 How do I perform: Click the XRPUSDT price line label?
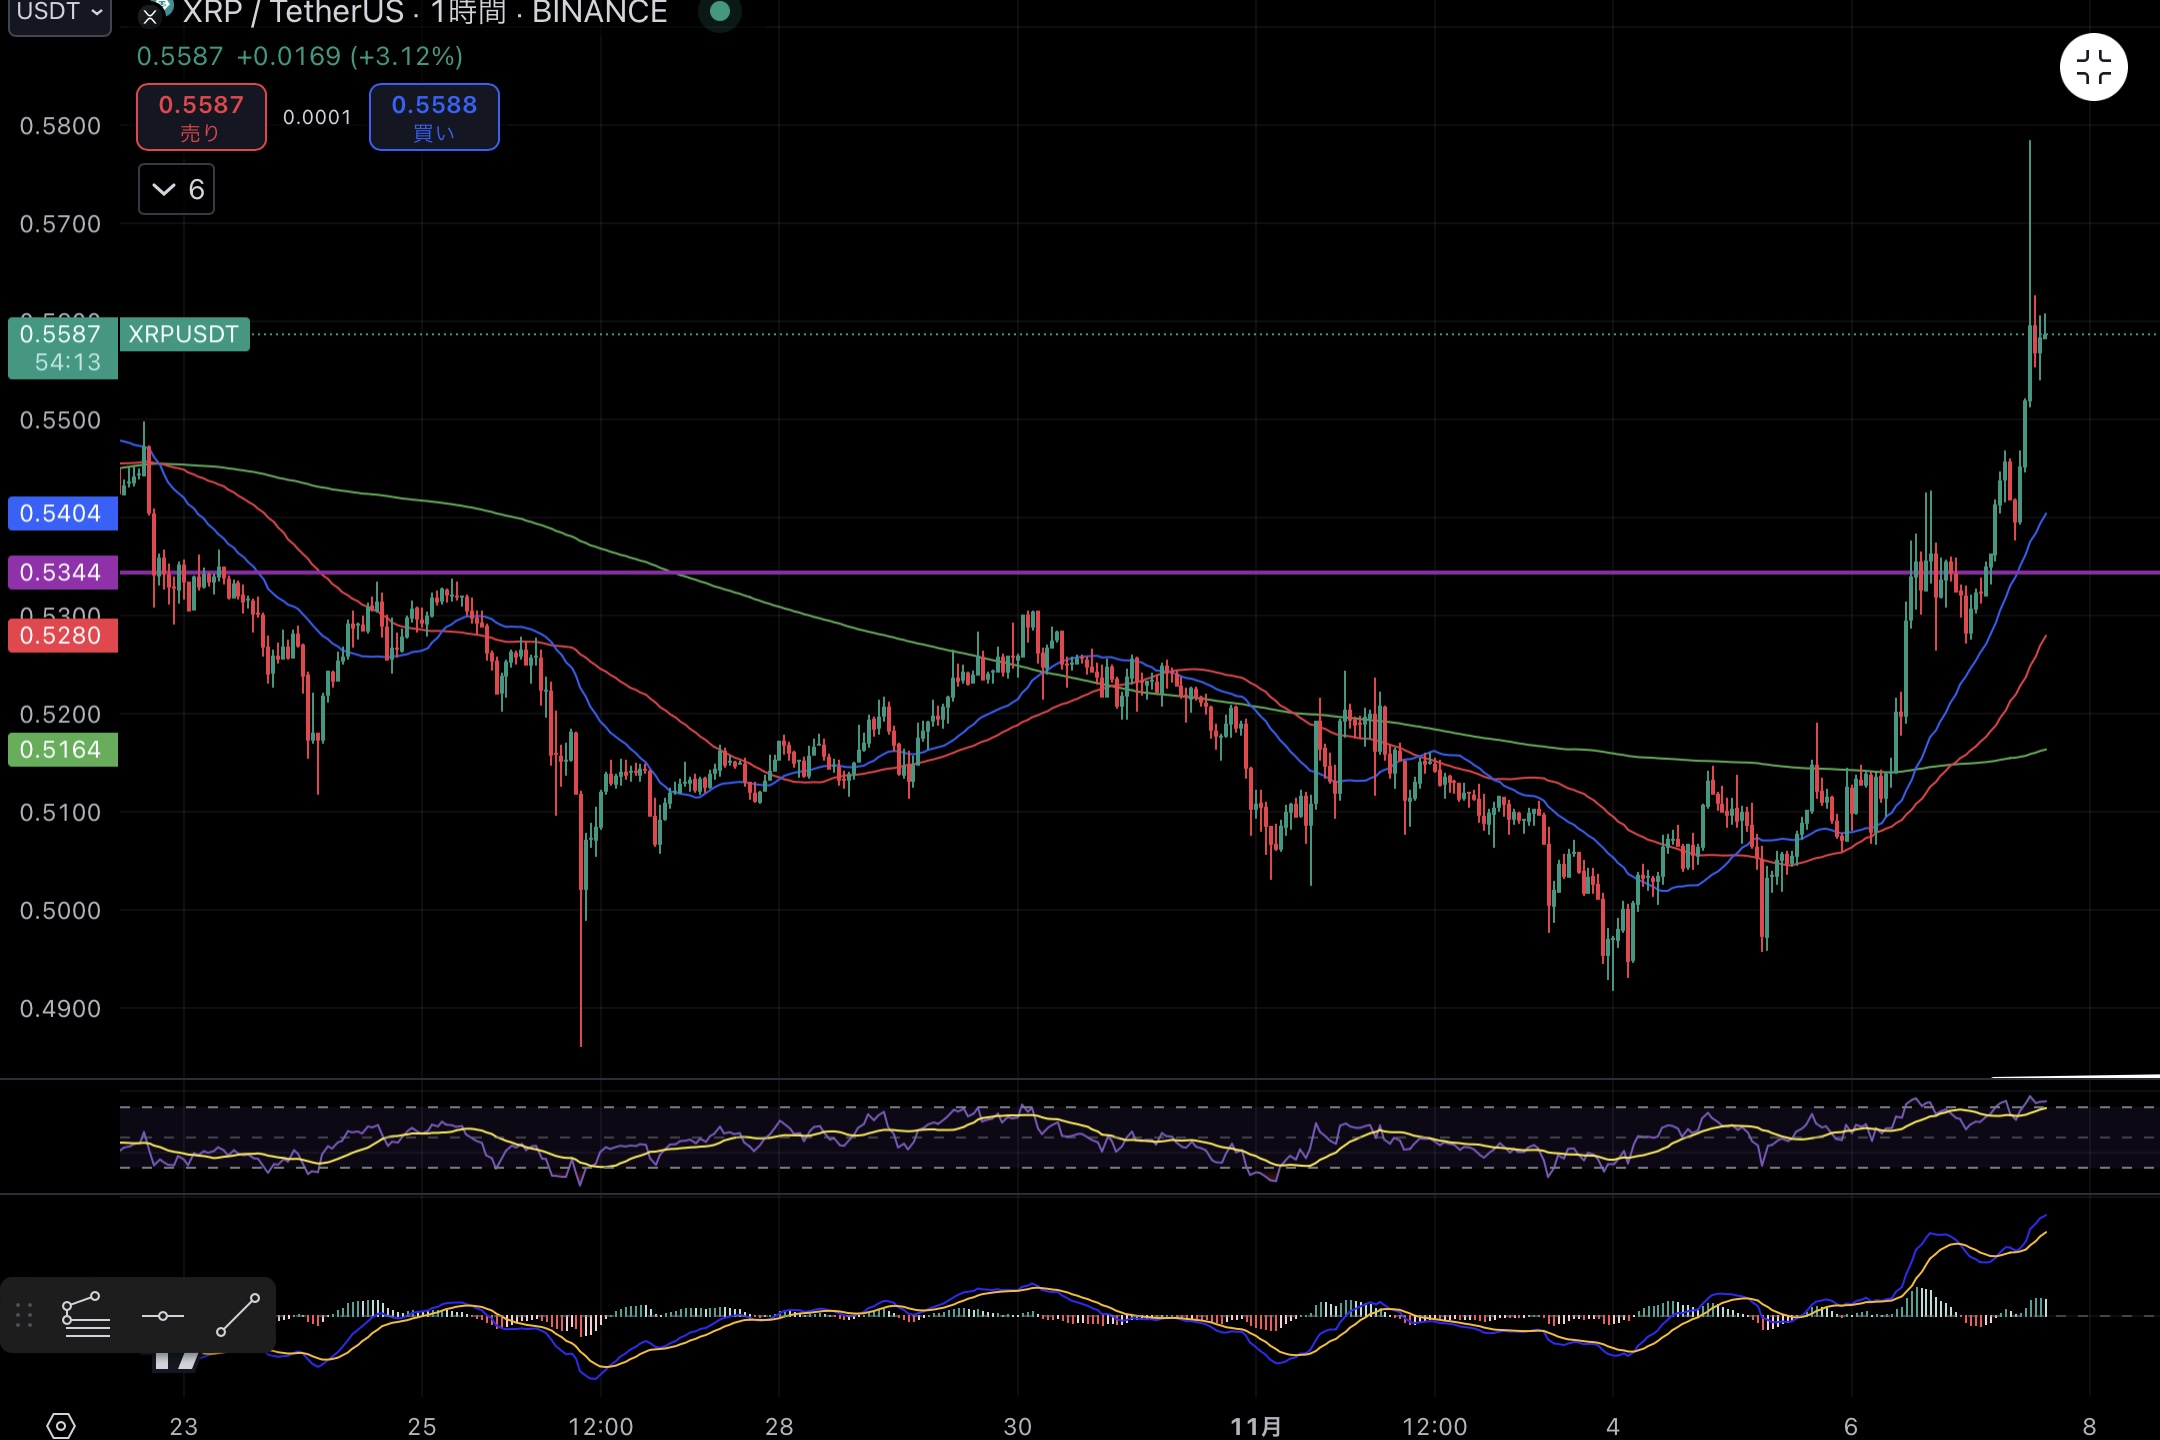(x=184, y=334)
